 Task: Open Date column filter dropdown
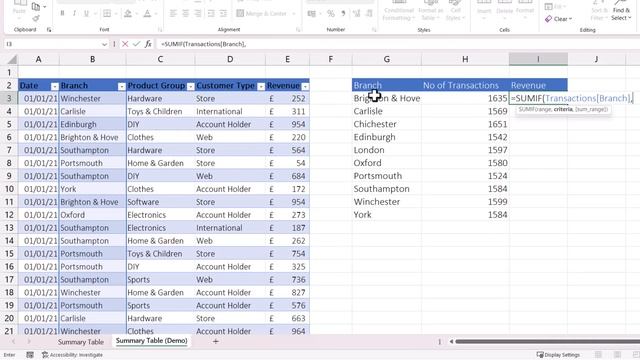[54, 86]
